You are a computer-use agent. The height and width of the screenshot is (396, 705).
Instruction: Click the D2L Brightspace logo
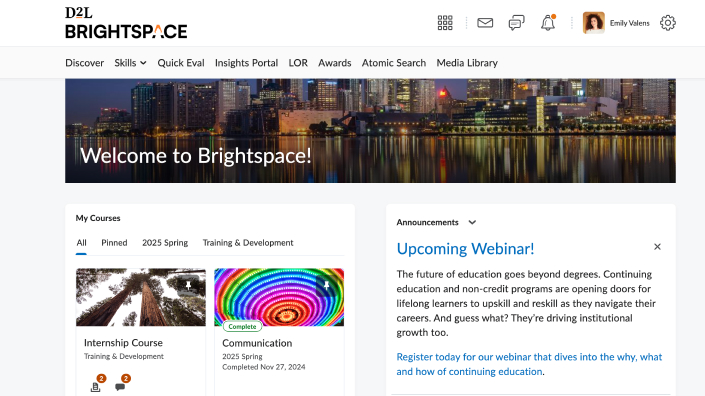126,23
